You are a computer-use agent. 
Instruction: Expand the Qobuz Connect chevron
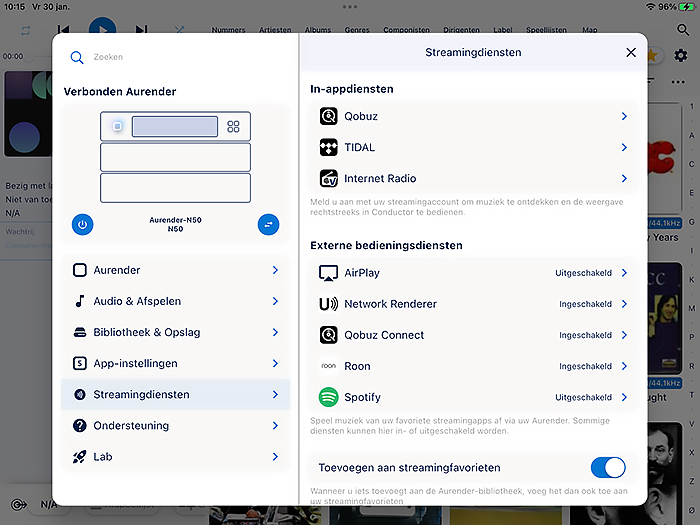(x=624, y=335)
